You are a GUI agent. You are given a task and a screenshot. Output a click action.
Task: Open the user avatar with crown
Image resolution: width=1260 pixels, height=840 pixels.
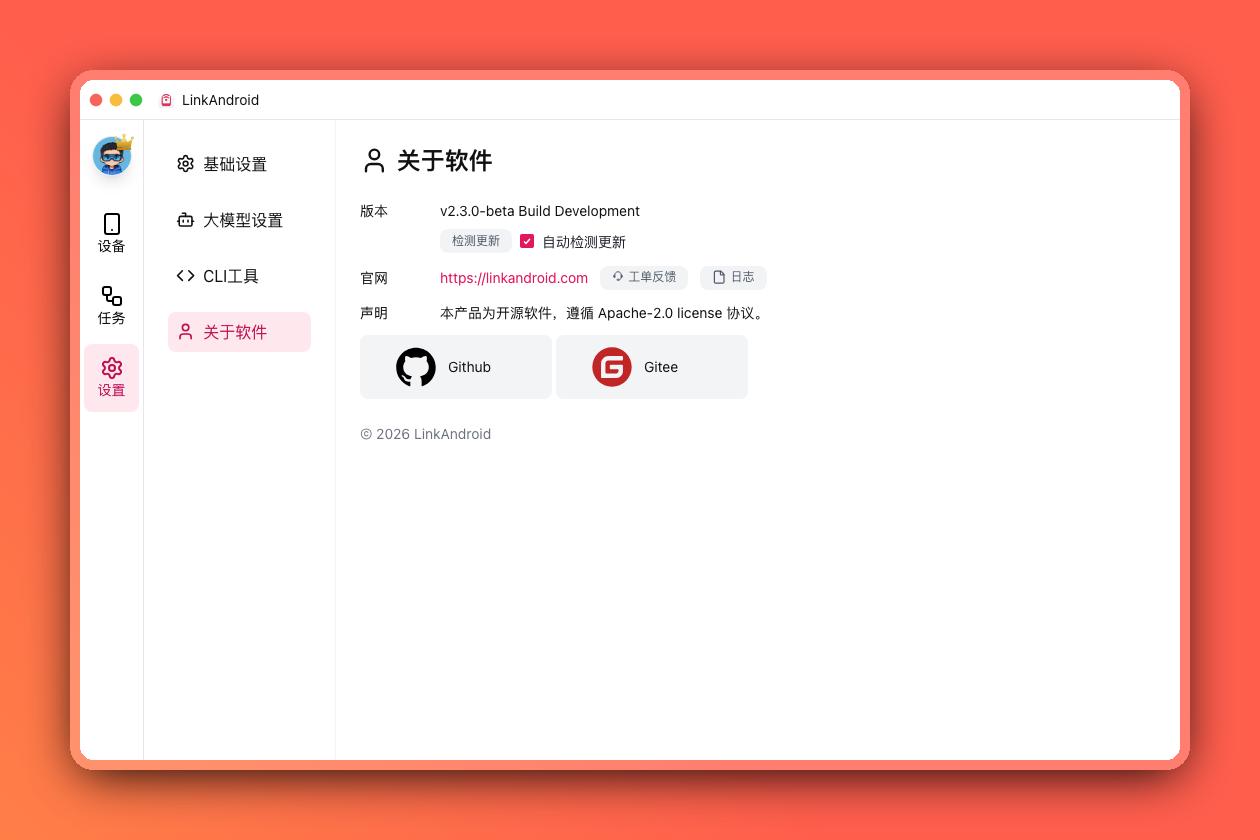[112, 156]
